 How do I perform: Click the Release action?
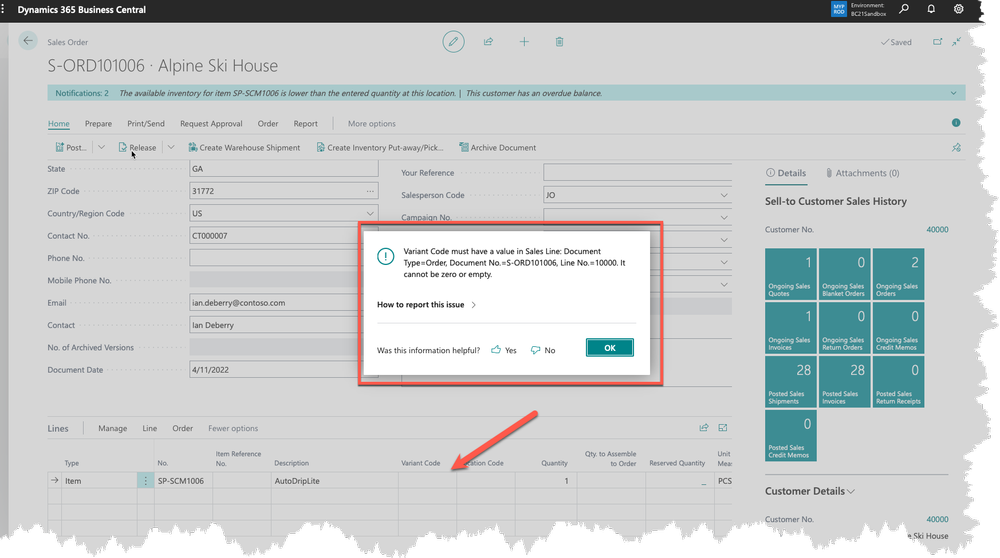tap(137, 147)
